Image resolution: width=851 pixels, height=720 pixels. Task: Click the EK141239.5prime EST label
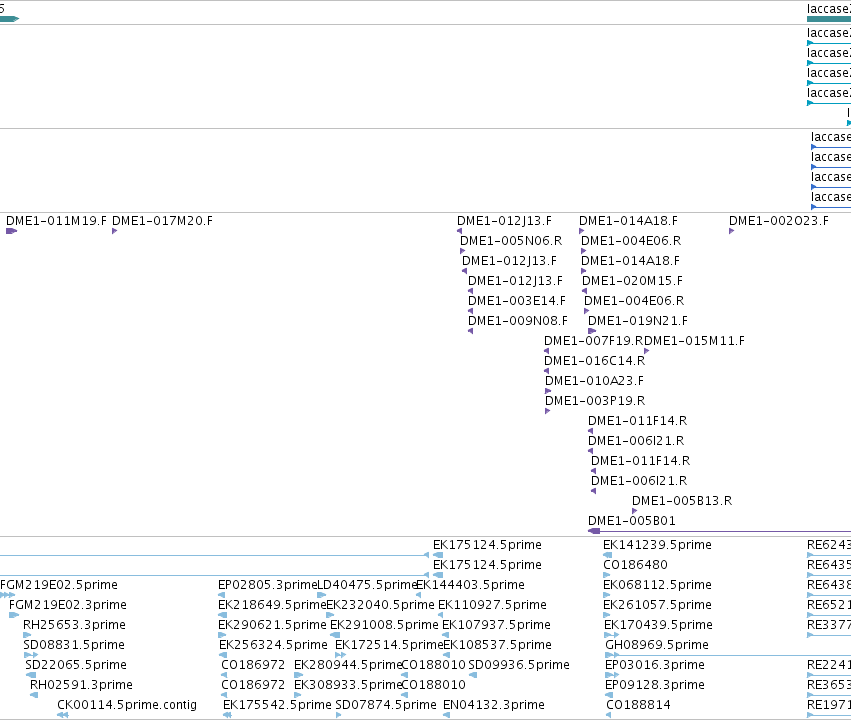(x=657, y=545)
